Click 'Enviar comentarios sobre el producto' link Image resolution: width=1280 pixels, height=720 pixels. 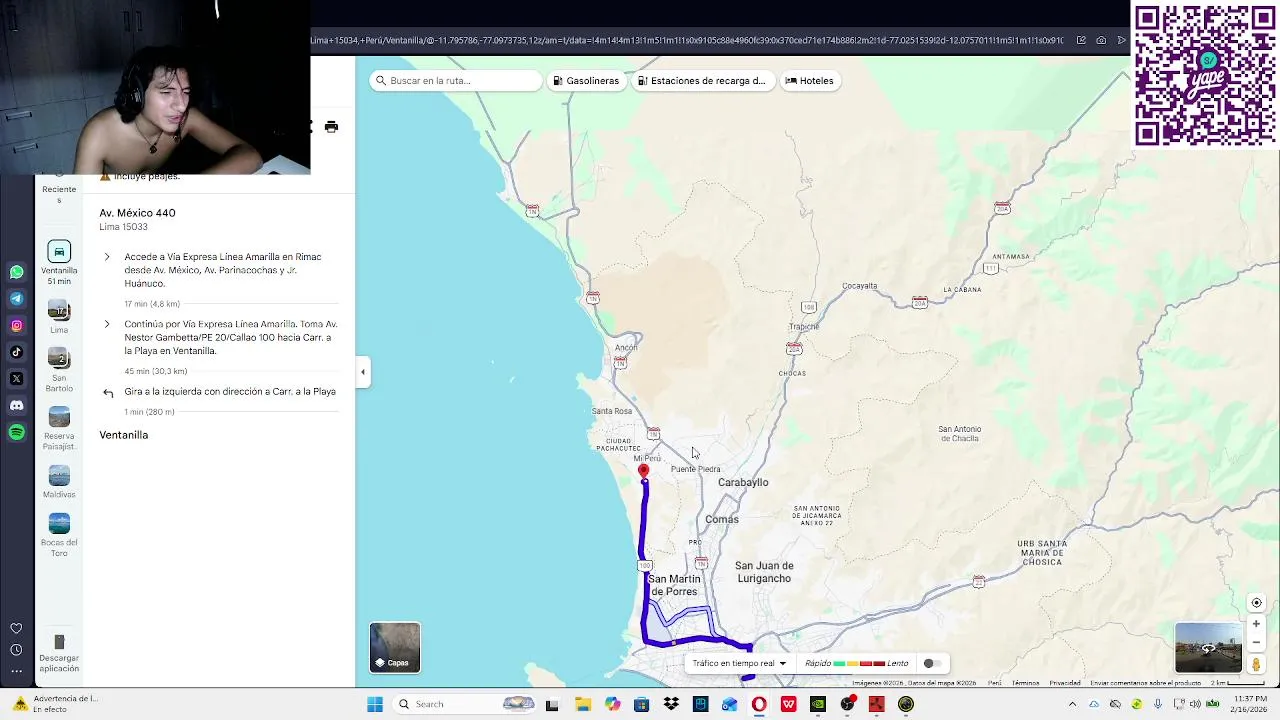pos(1146,683)
